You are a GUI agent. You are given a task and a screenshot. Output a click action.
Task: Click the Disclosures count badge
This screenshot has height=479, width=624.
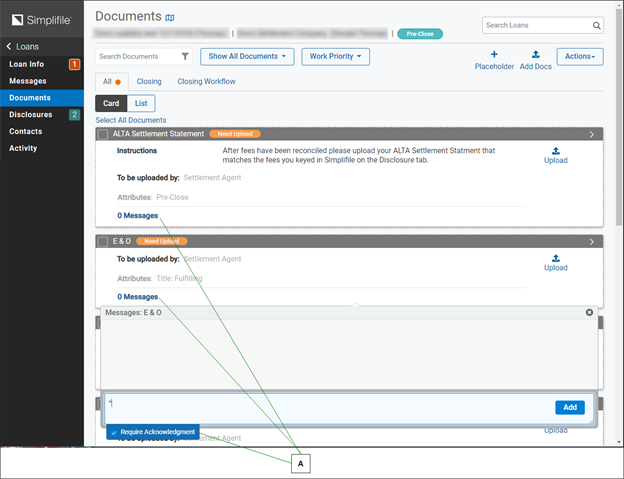[x=74, y=115]
